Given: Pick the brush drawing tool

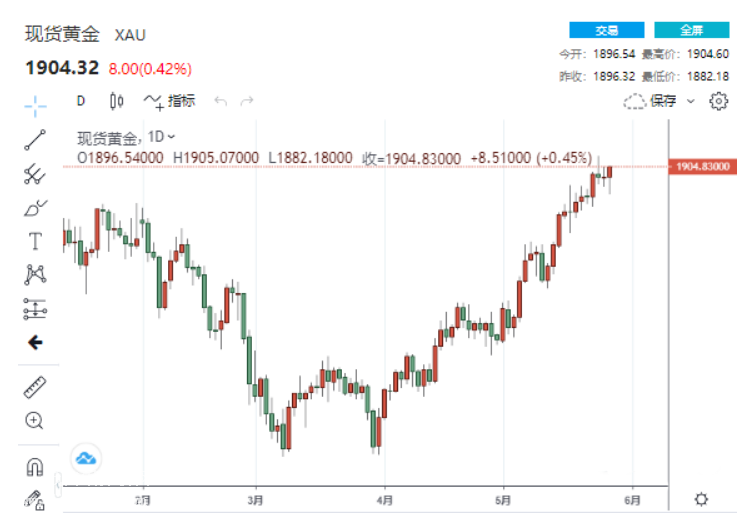Looking at the screenshot, I should 35,208.
